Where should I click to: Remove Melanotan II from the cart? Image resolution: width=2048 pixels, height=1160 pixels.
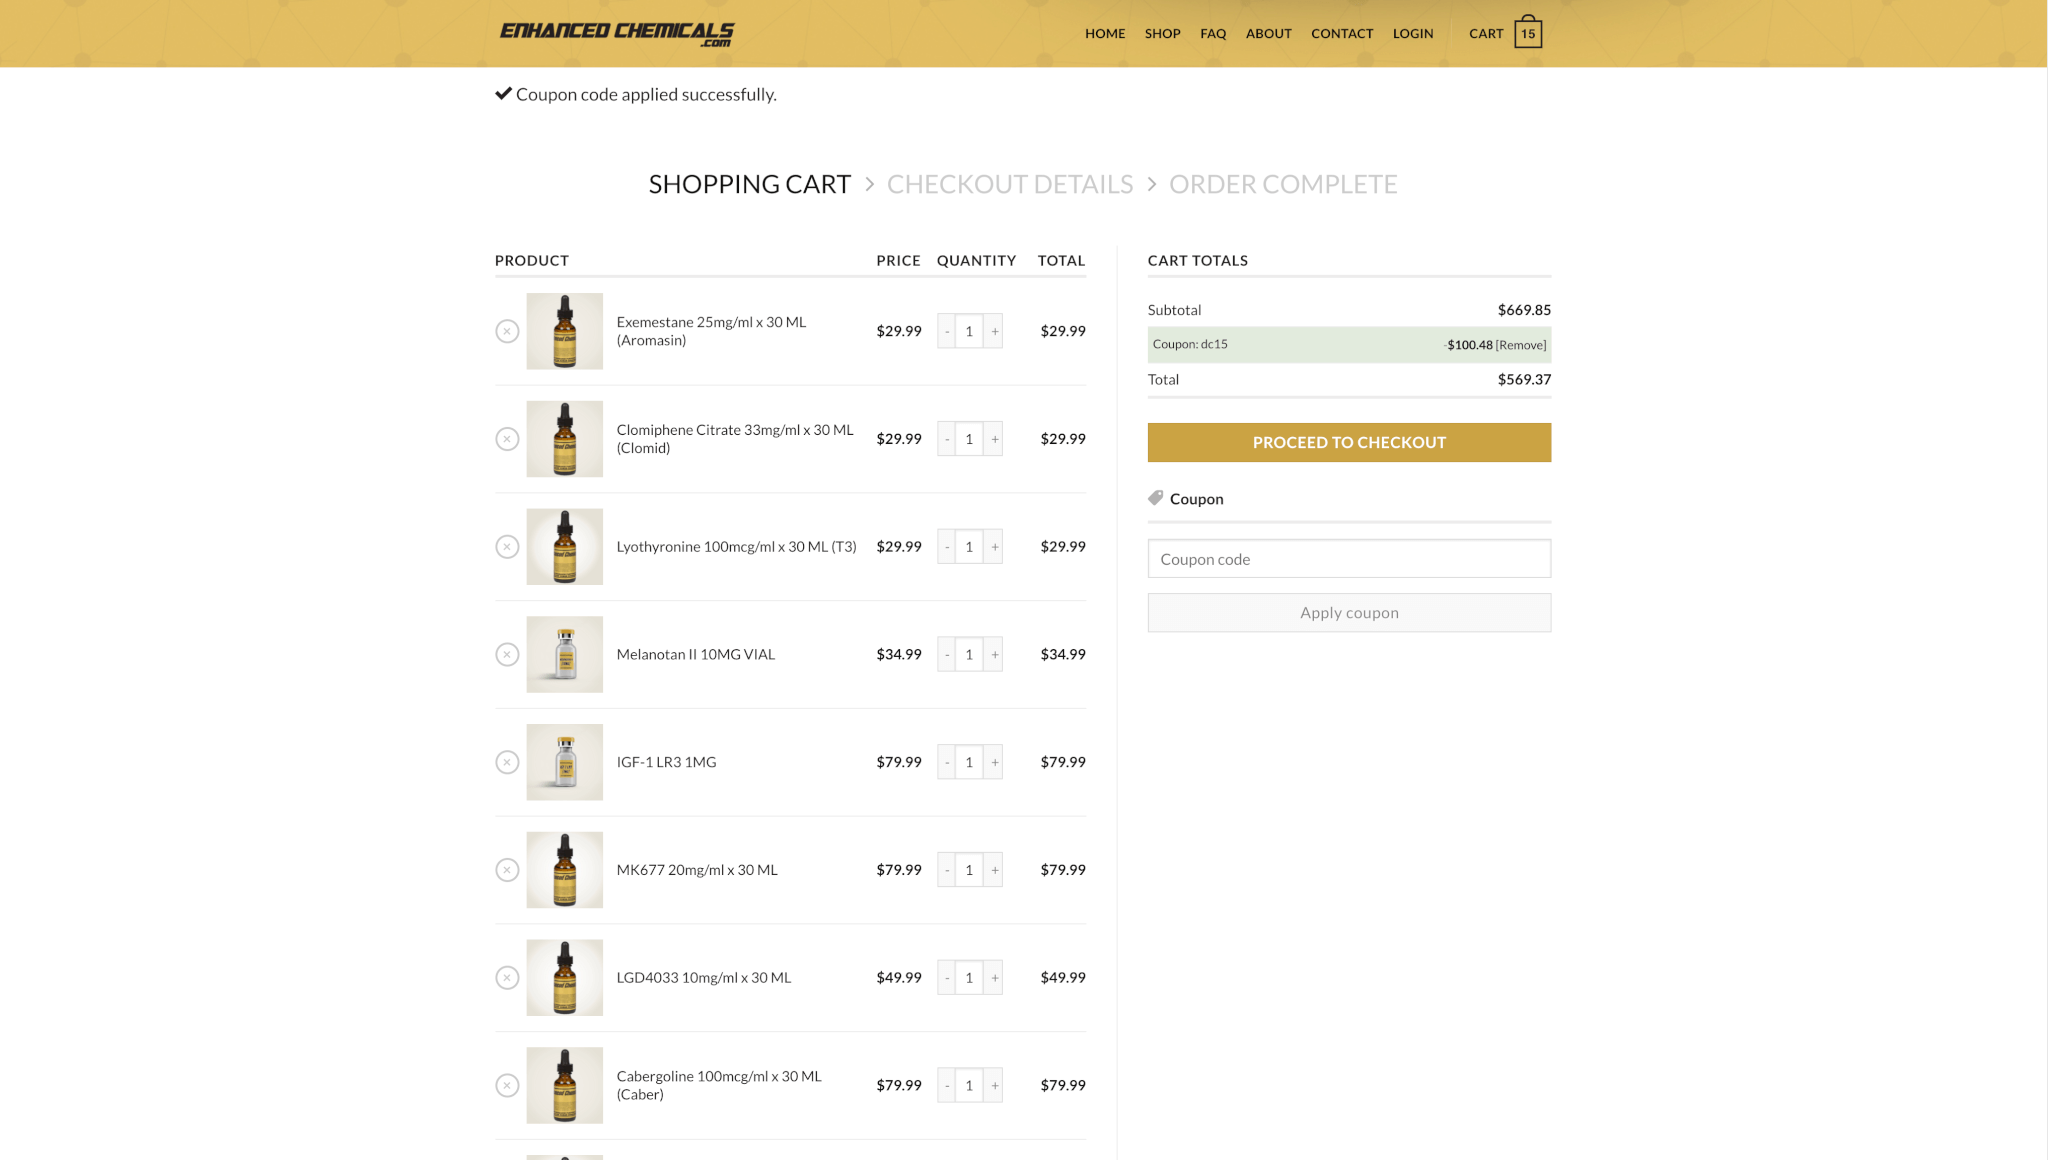click(x=507, y=654)
